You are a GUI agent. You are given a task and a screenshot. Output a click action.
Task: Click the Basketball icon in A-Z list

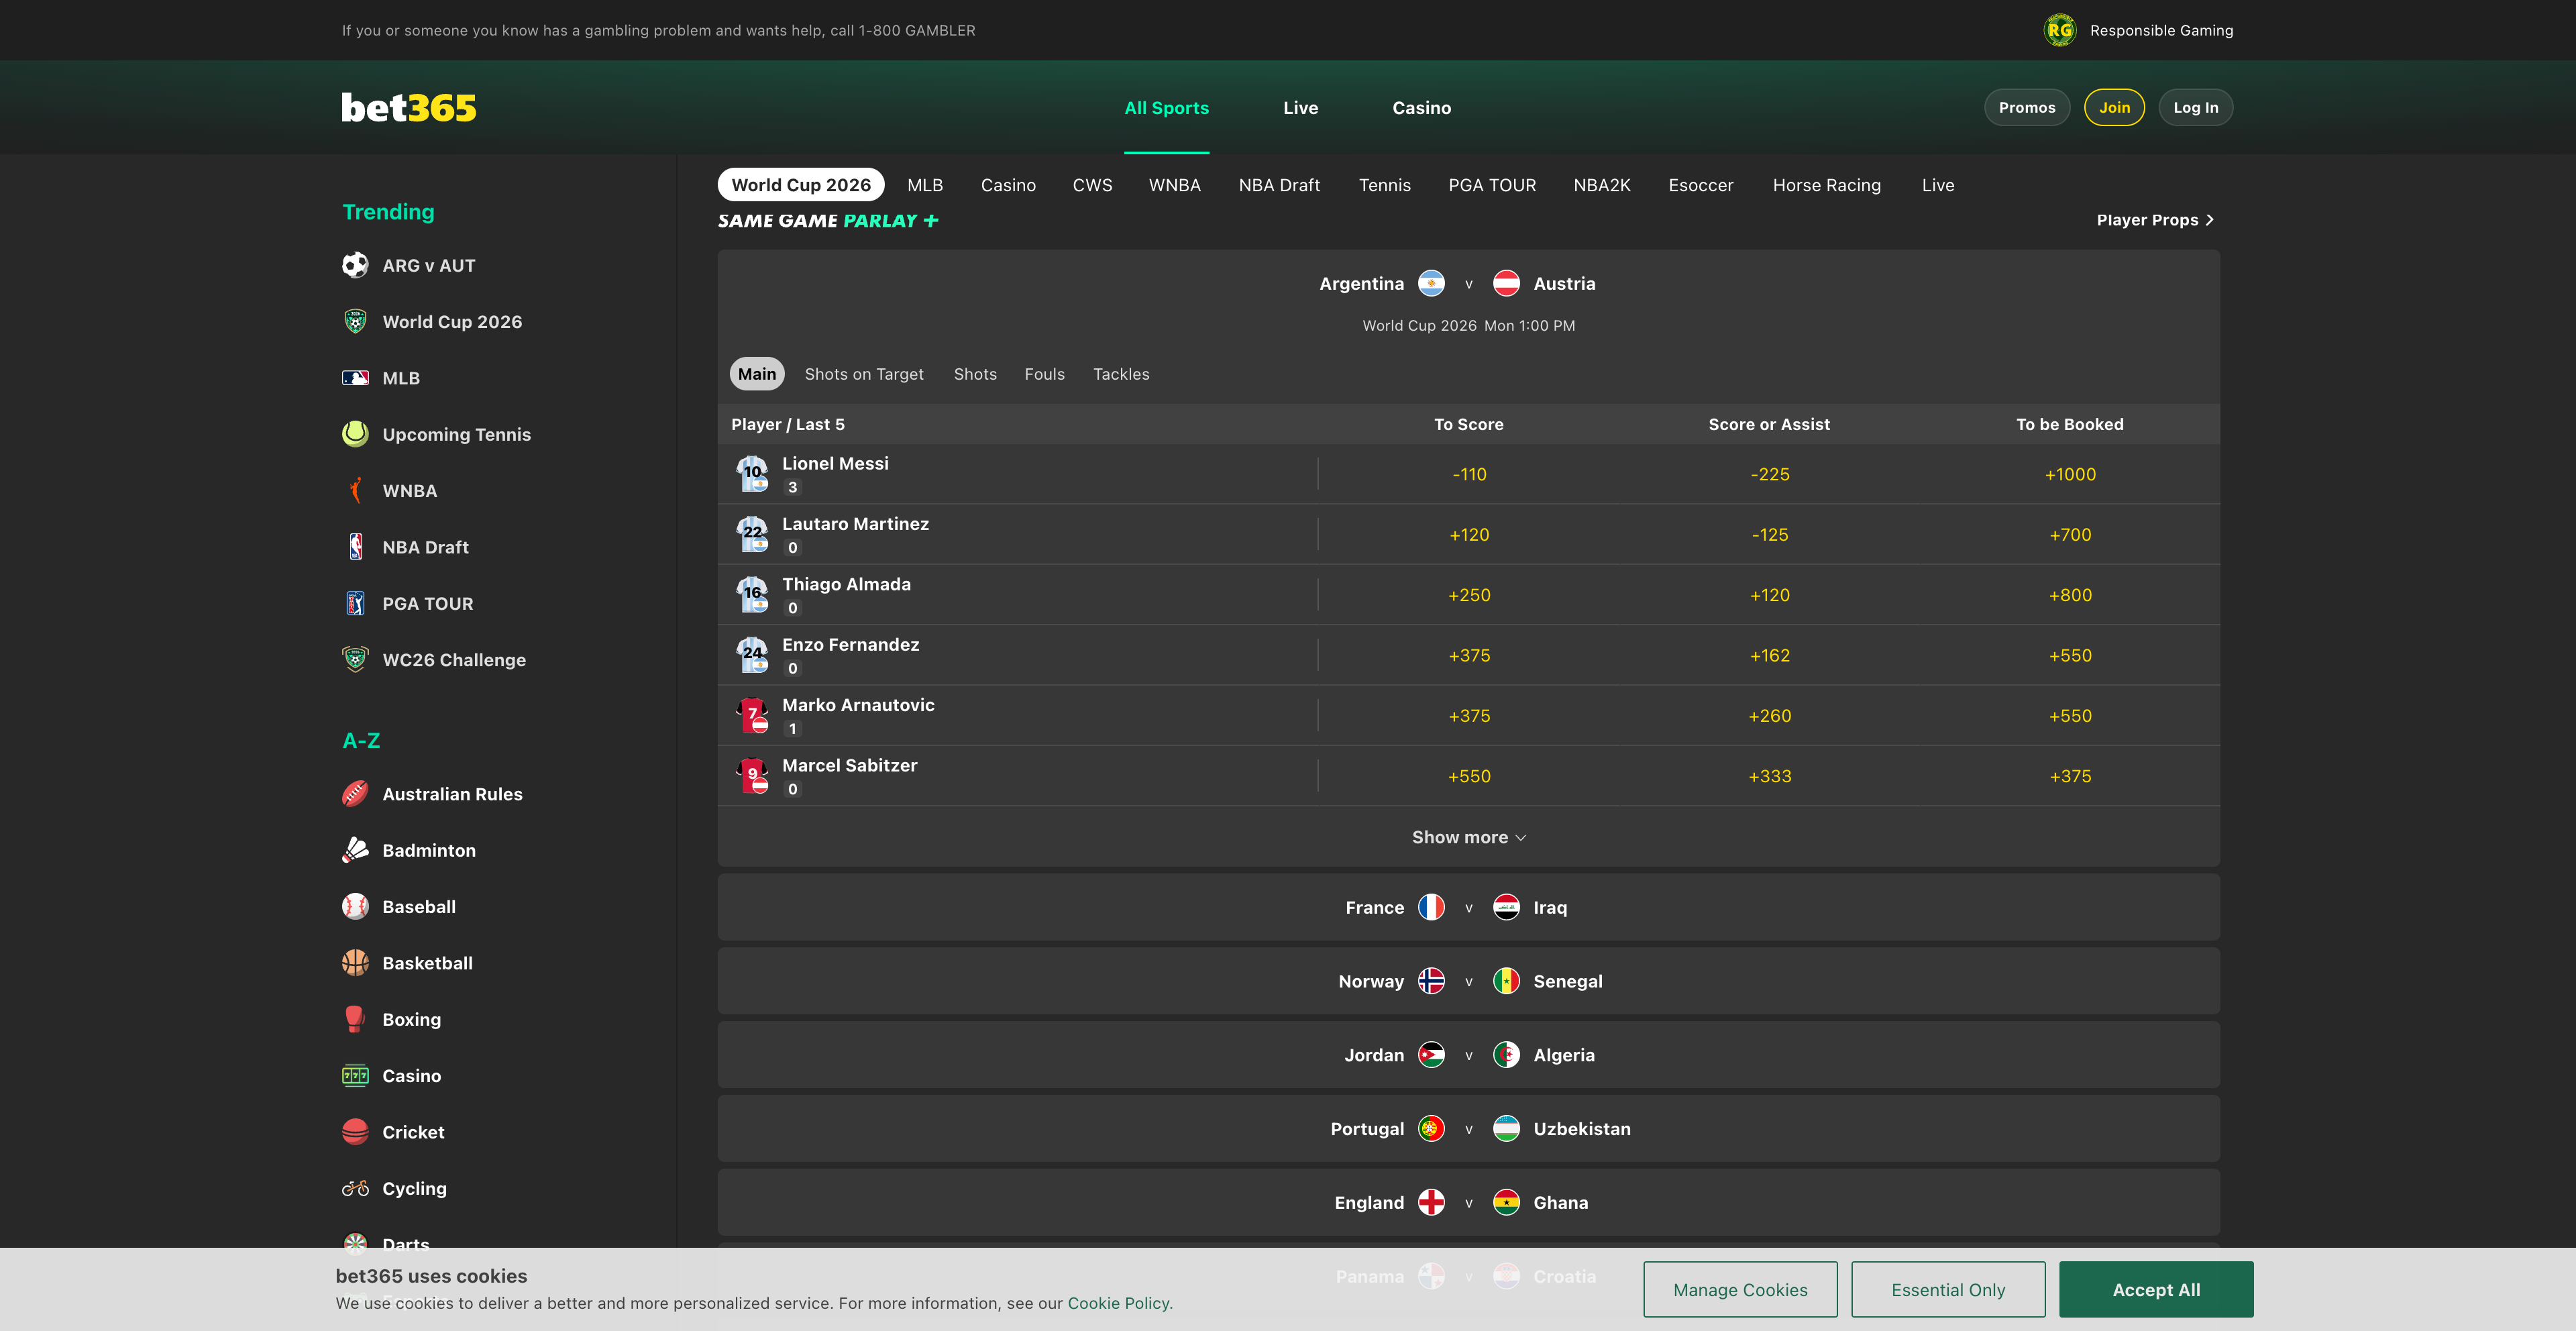[355, 963]
